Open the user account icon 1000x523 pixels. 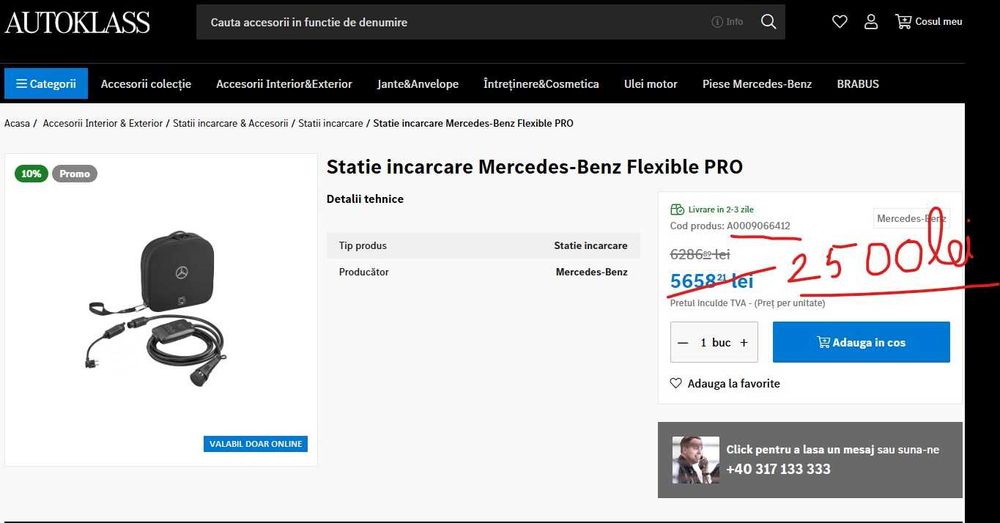(x=871, y=22)
